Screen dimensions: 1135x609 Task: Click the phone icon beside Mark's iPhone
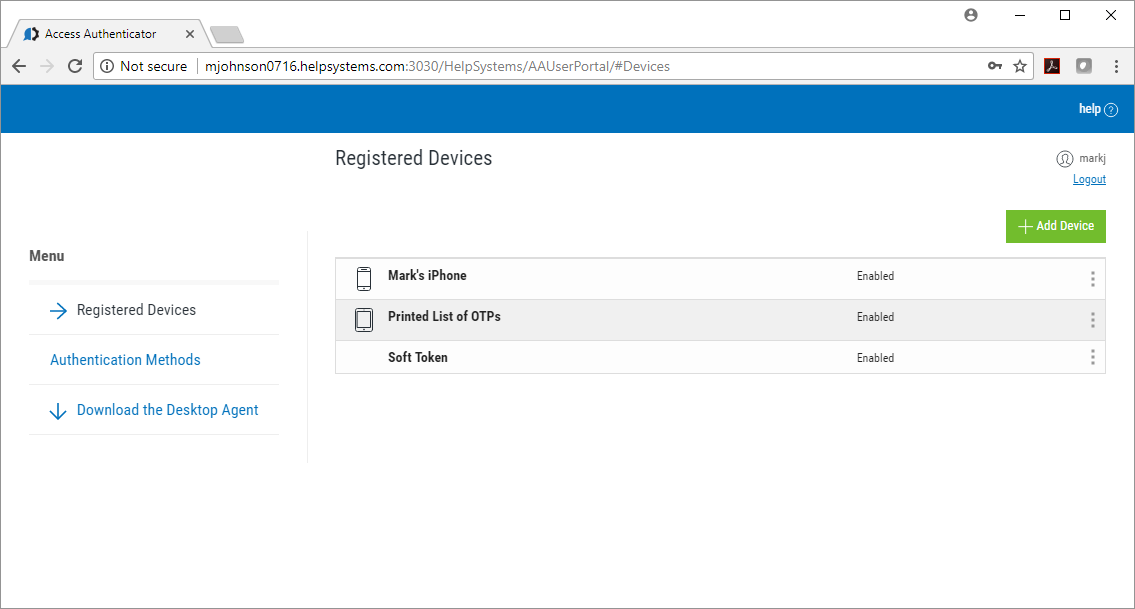click(364, 279)
